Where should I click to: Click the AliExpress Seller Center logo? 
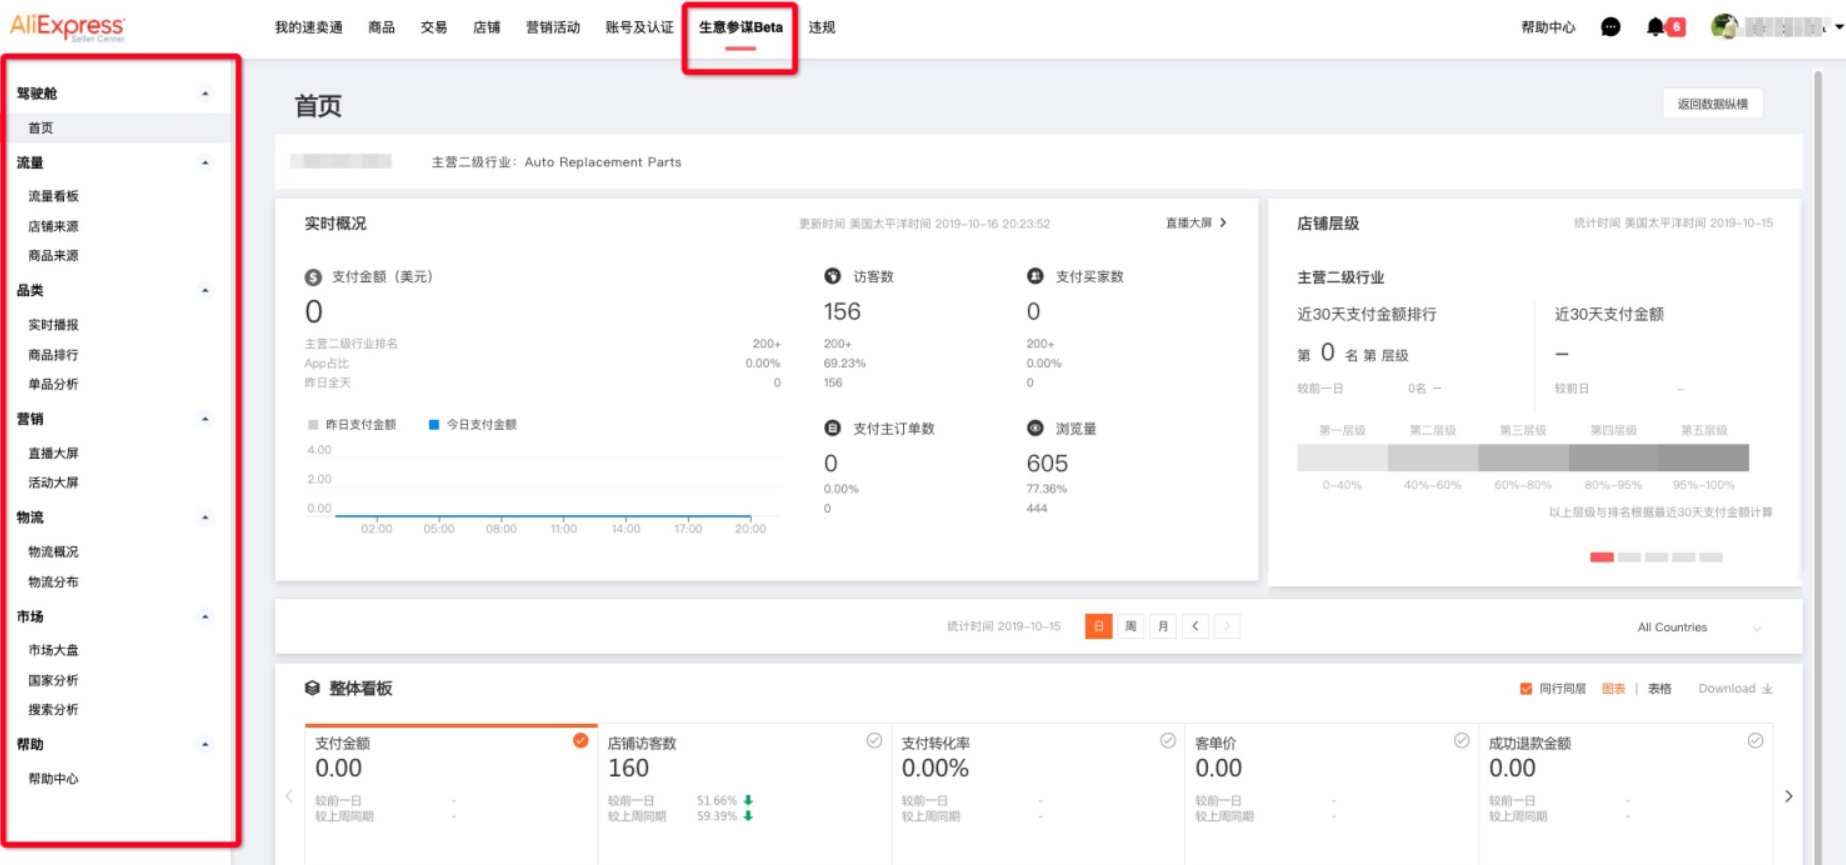click(x=68, y=27)
